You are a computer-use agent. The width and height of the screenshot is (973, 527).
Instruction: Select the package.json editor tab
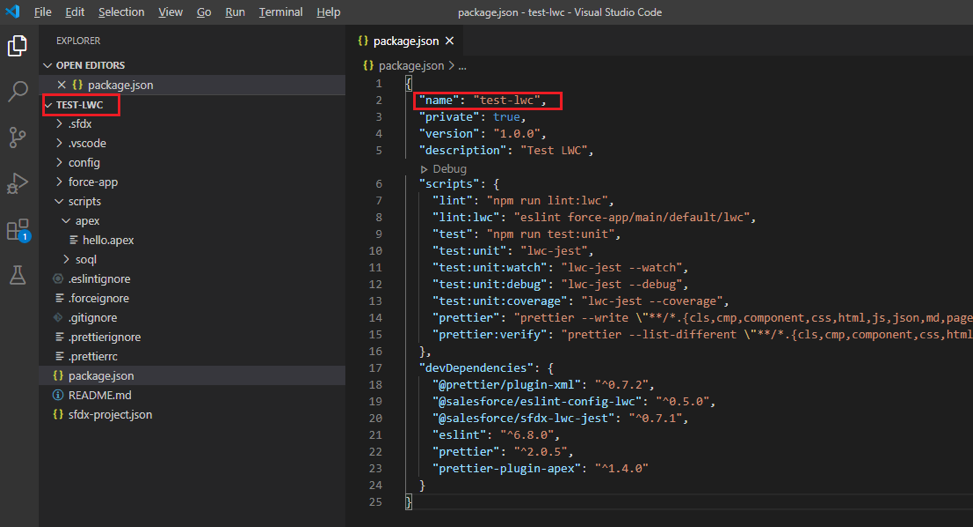coord(406,41)
